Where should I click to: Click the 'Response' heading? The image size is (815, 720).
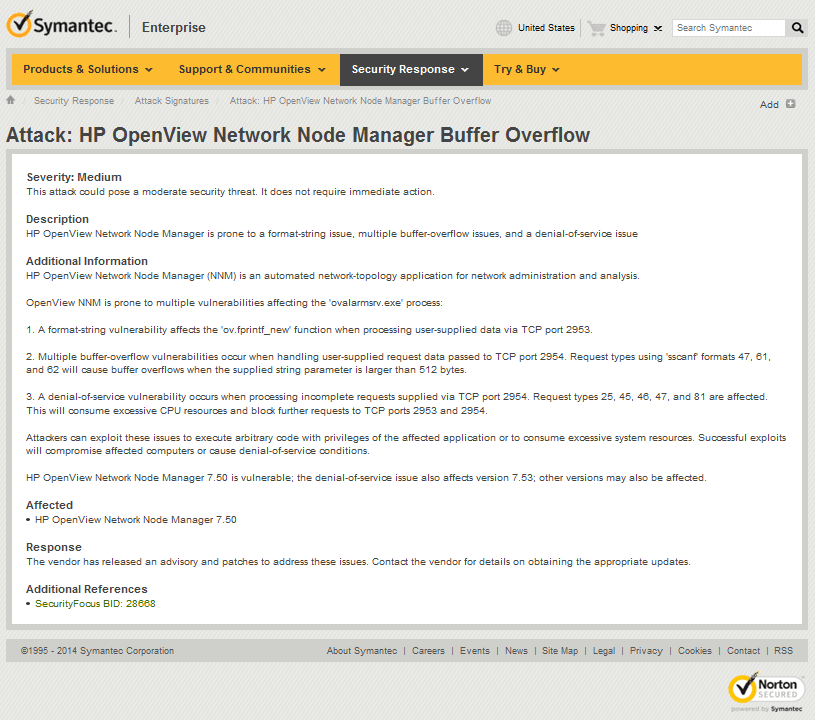click(x=54, y=547)
